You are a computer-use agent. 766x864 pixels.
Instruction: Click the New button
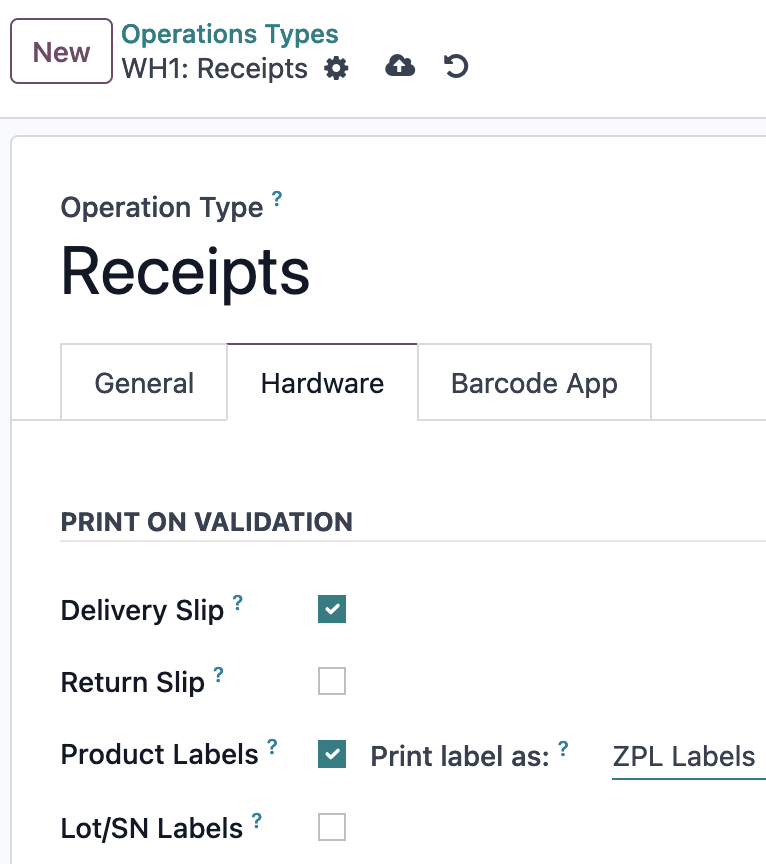[61, 51]
